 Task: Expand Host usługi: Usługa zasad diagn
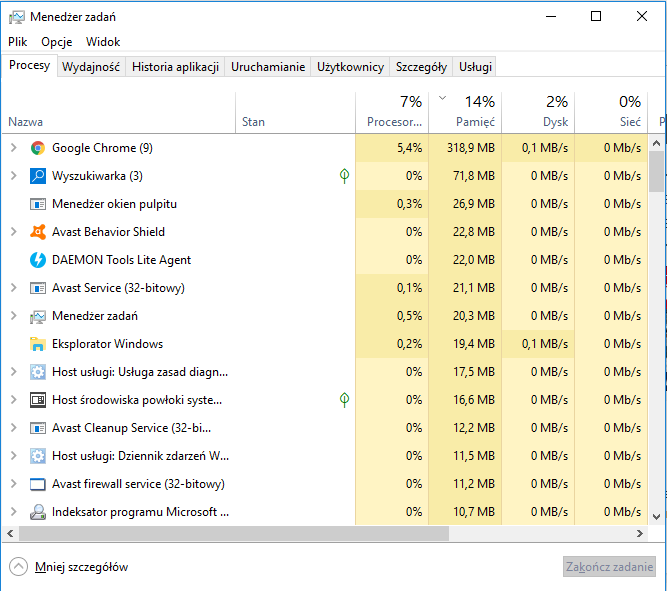point(14,372)
